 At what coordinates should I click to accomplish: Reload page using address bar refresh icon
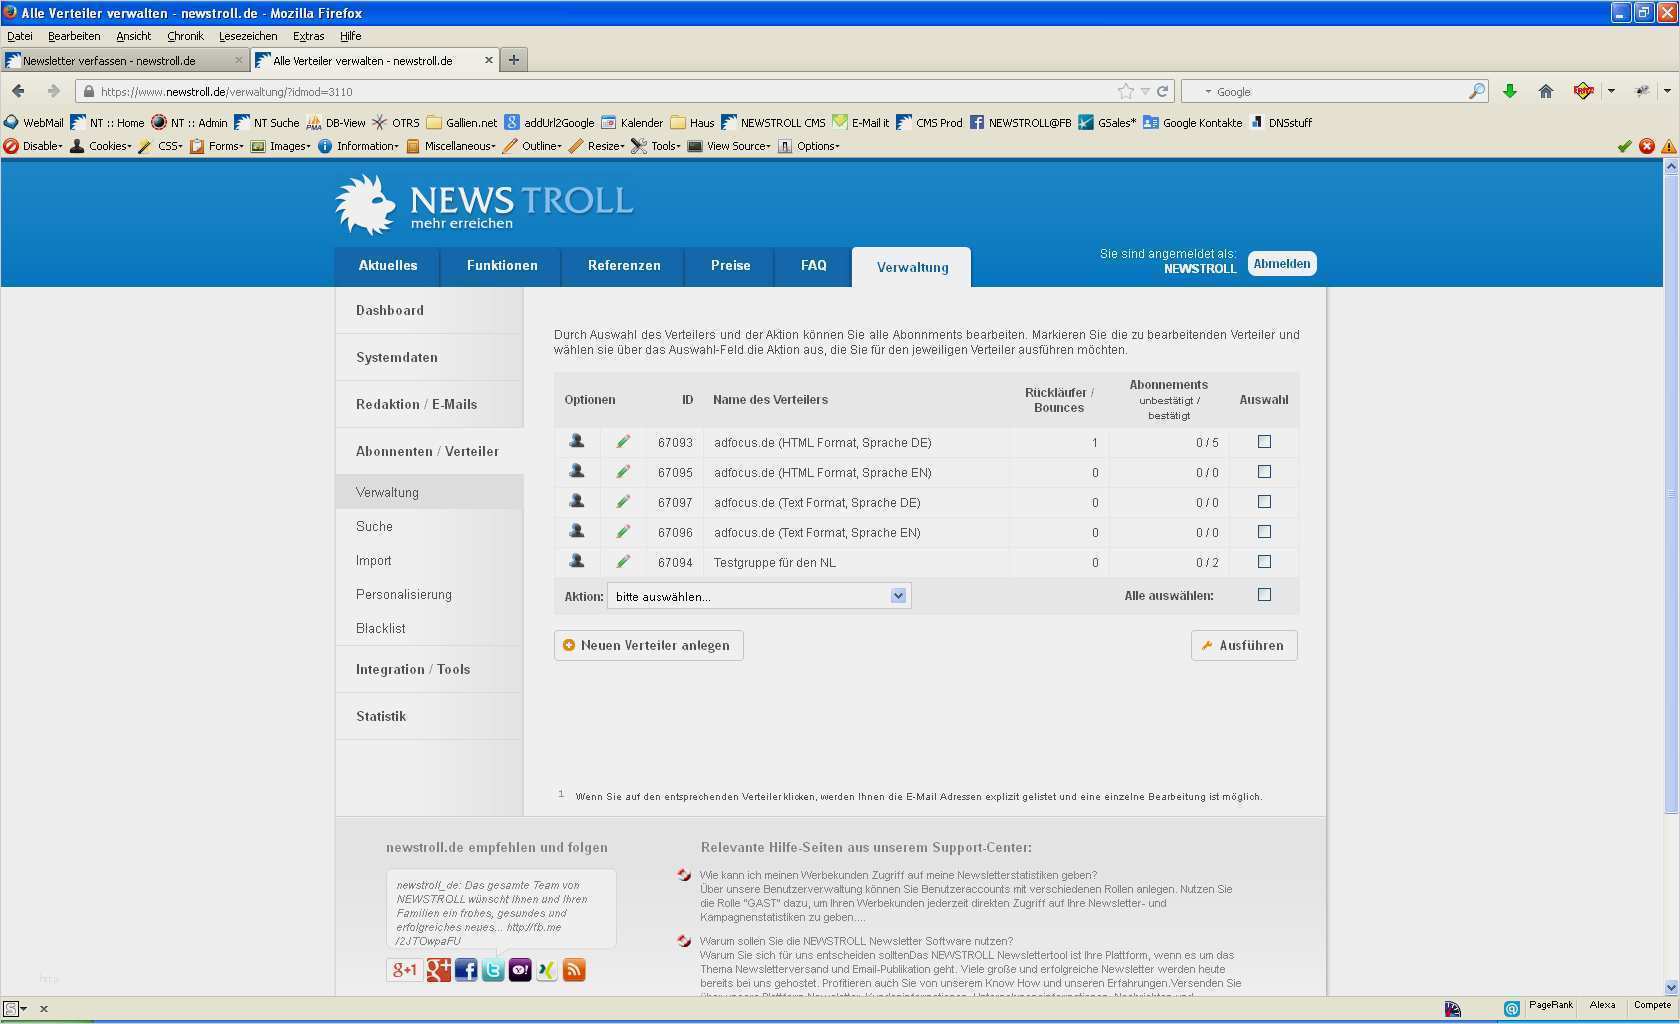click(1163, 91)
